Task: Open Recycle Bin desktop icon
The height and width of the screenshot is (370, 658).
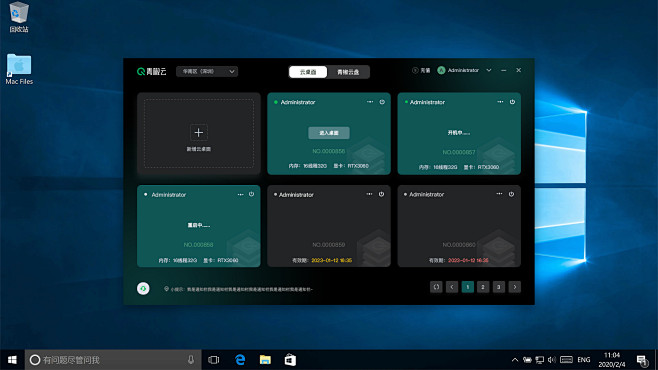Action: tap(18, 17)
